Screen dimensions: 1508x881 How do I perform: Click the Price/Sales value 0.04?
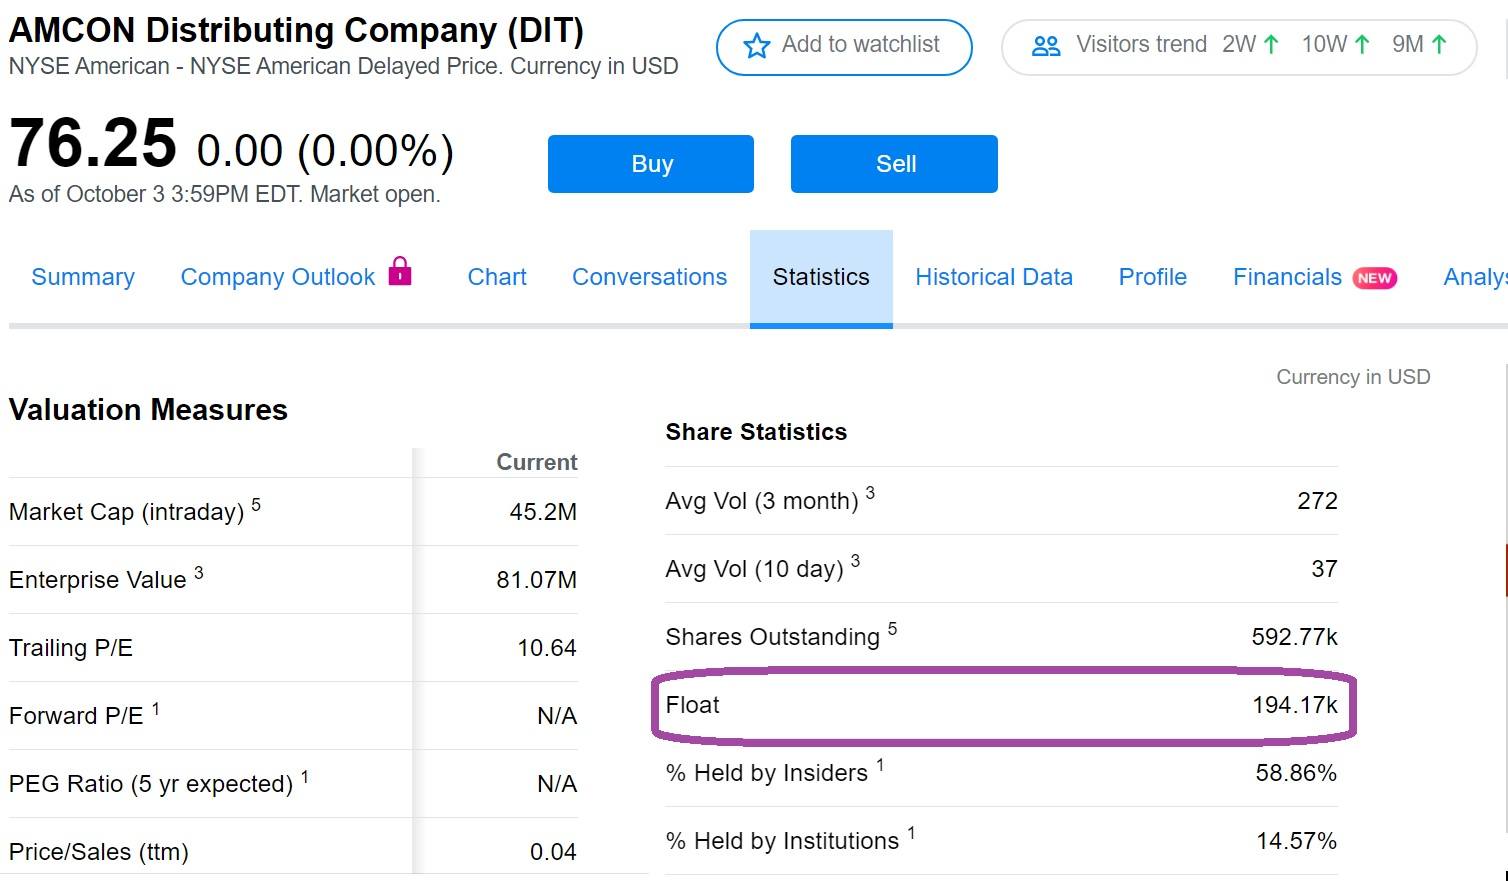(553, 852)
